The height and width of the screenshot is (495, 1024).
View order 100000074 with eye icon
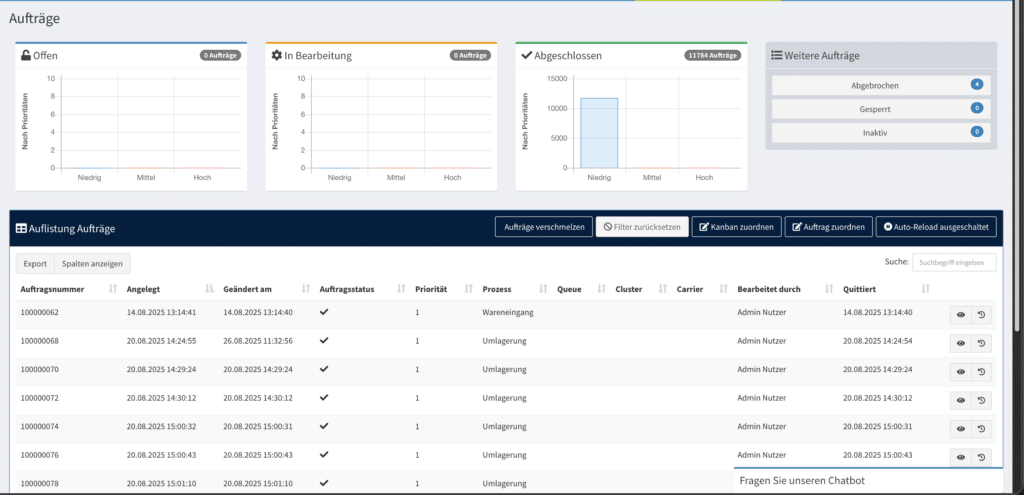(x=960, y=428)
